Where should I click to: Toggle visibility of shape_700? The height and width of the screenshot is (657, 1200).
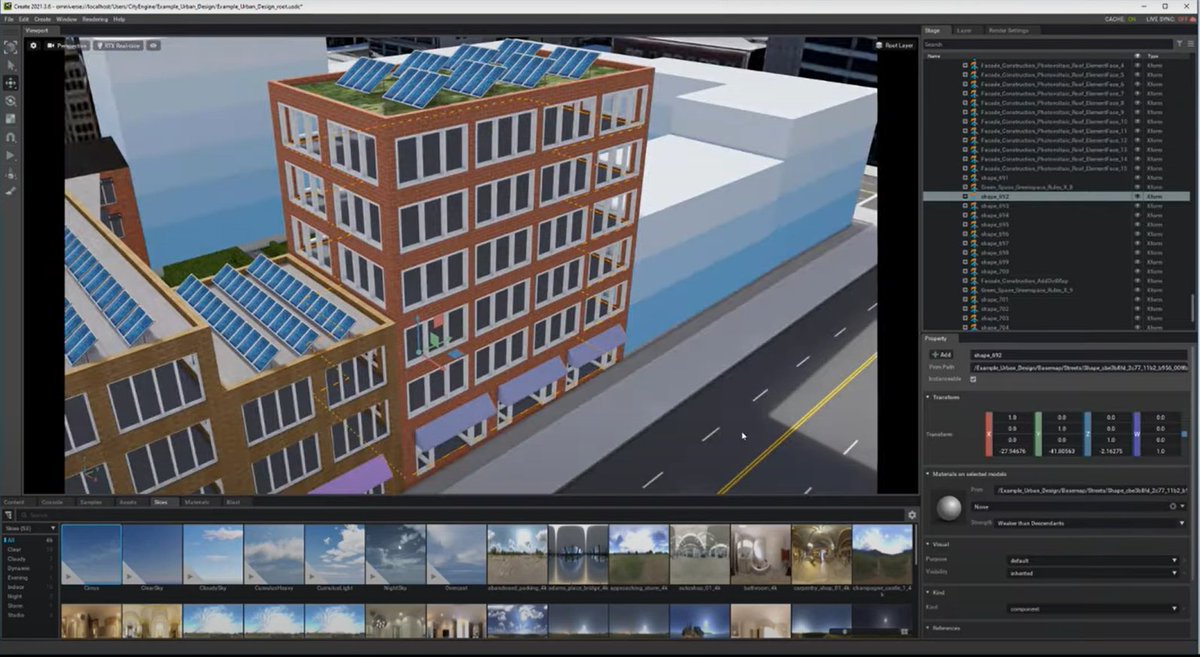1137,271
